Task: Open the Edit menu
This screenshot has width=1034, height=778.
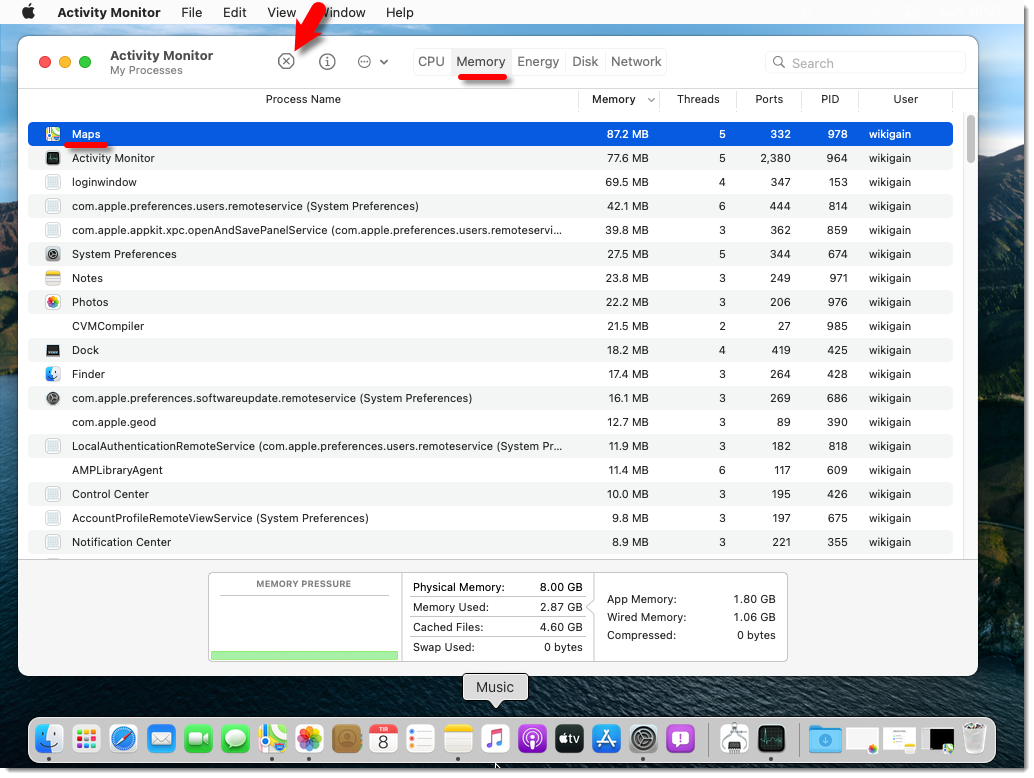Action: (x=234, y=12)
